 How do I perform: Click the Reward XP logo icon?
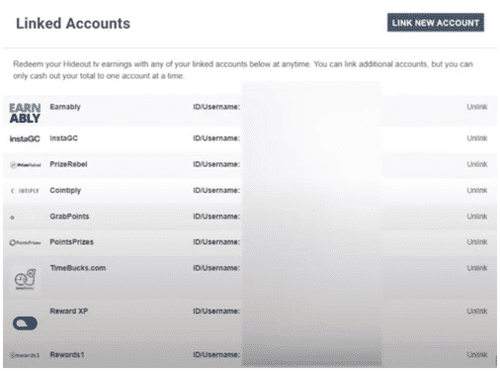point(25,323)
